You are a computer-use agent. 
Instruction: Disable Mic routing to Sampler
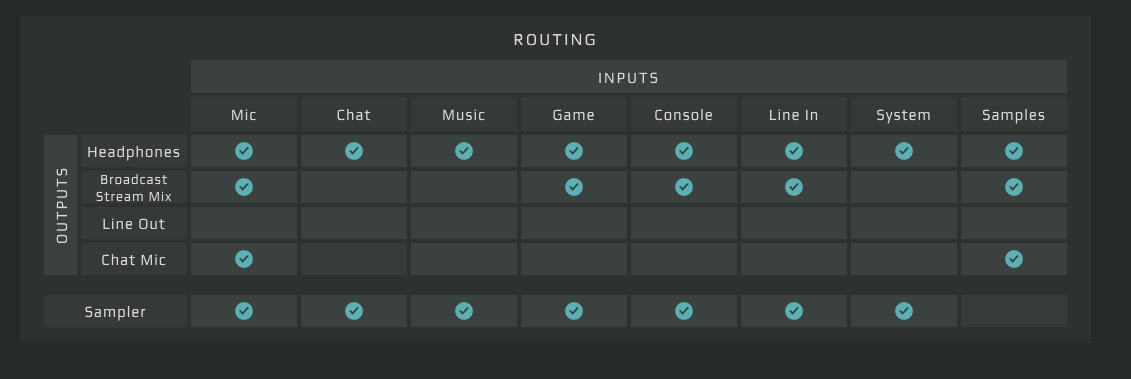(x=244, y=311)
